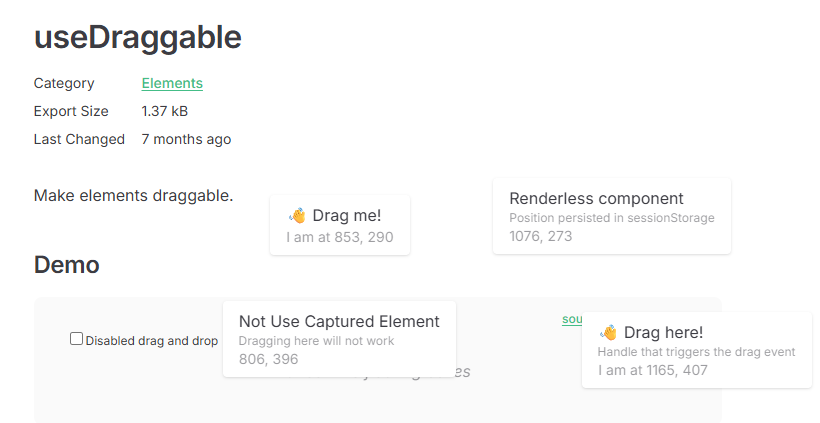Open the partially hidden source link
The height and width of the screenshot is (423, 820).
[571, 320]
